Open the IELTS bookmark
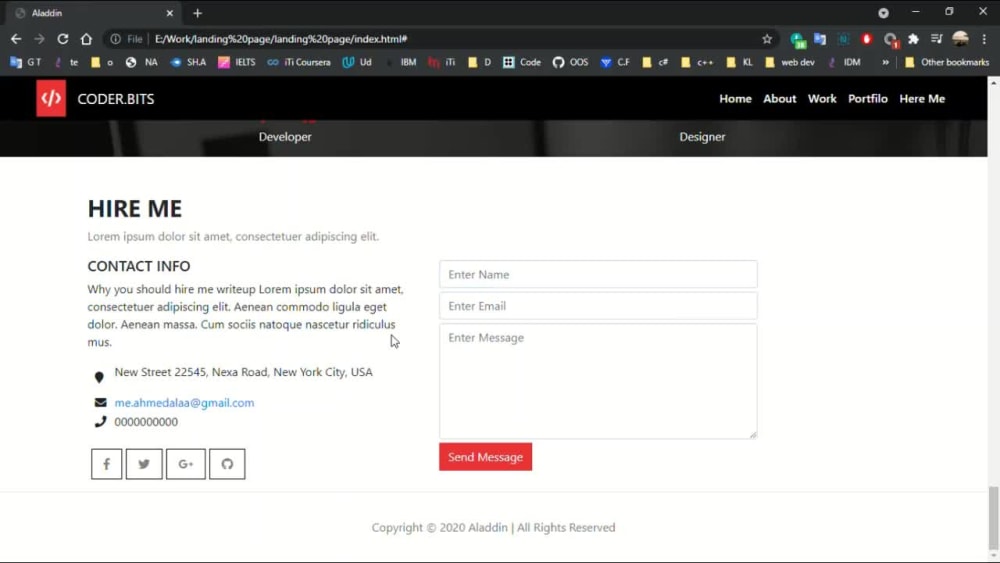 pos(237,62)
